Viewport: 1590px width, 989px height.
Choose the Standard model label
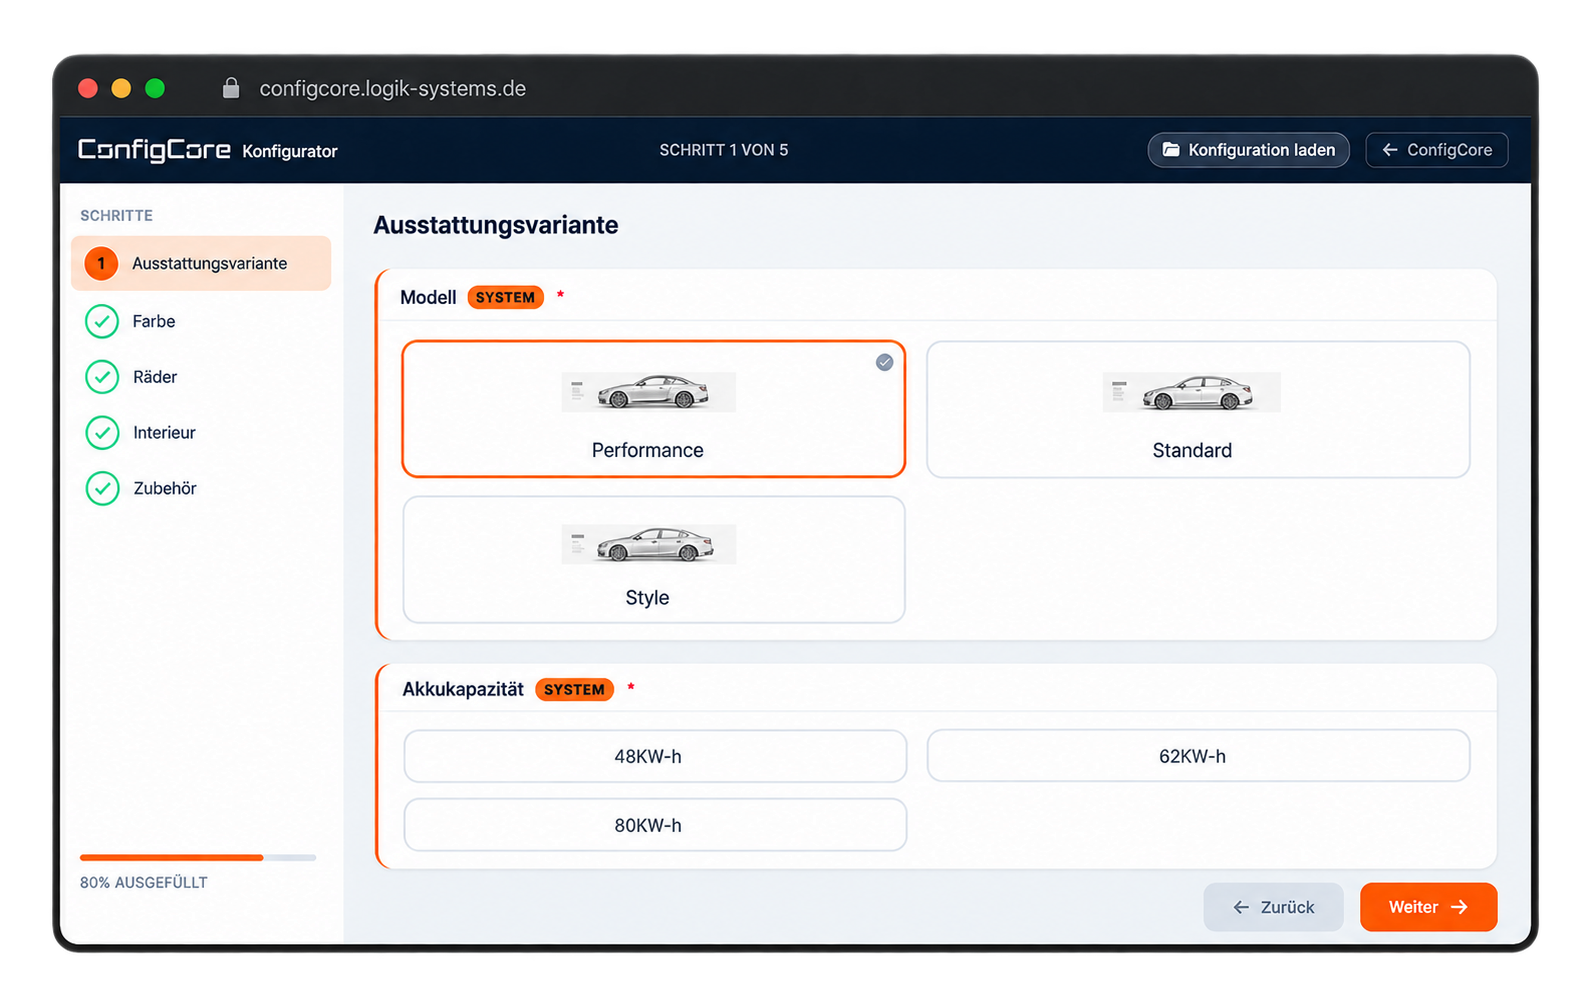pos(1192,450)
